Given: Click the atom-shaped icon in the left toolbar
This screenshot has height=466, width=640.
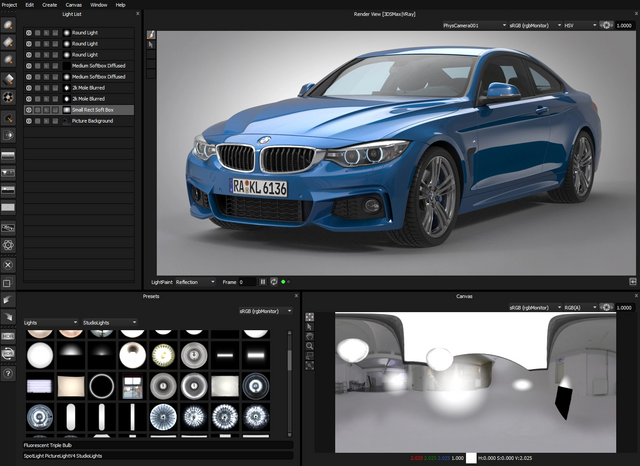Looking at the screenshot, I should pyautogui.click(x=8, y=245).
